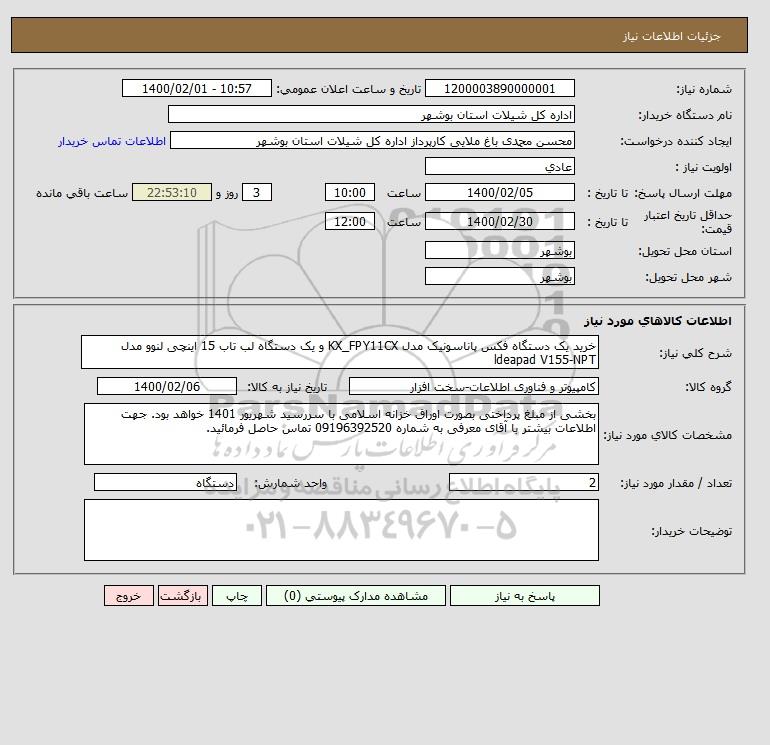Click the بازگشت back button
Viewport: 770px width, 745px height.
point(183,595)
